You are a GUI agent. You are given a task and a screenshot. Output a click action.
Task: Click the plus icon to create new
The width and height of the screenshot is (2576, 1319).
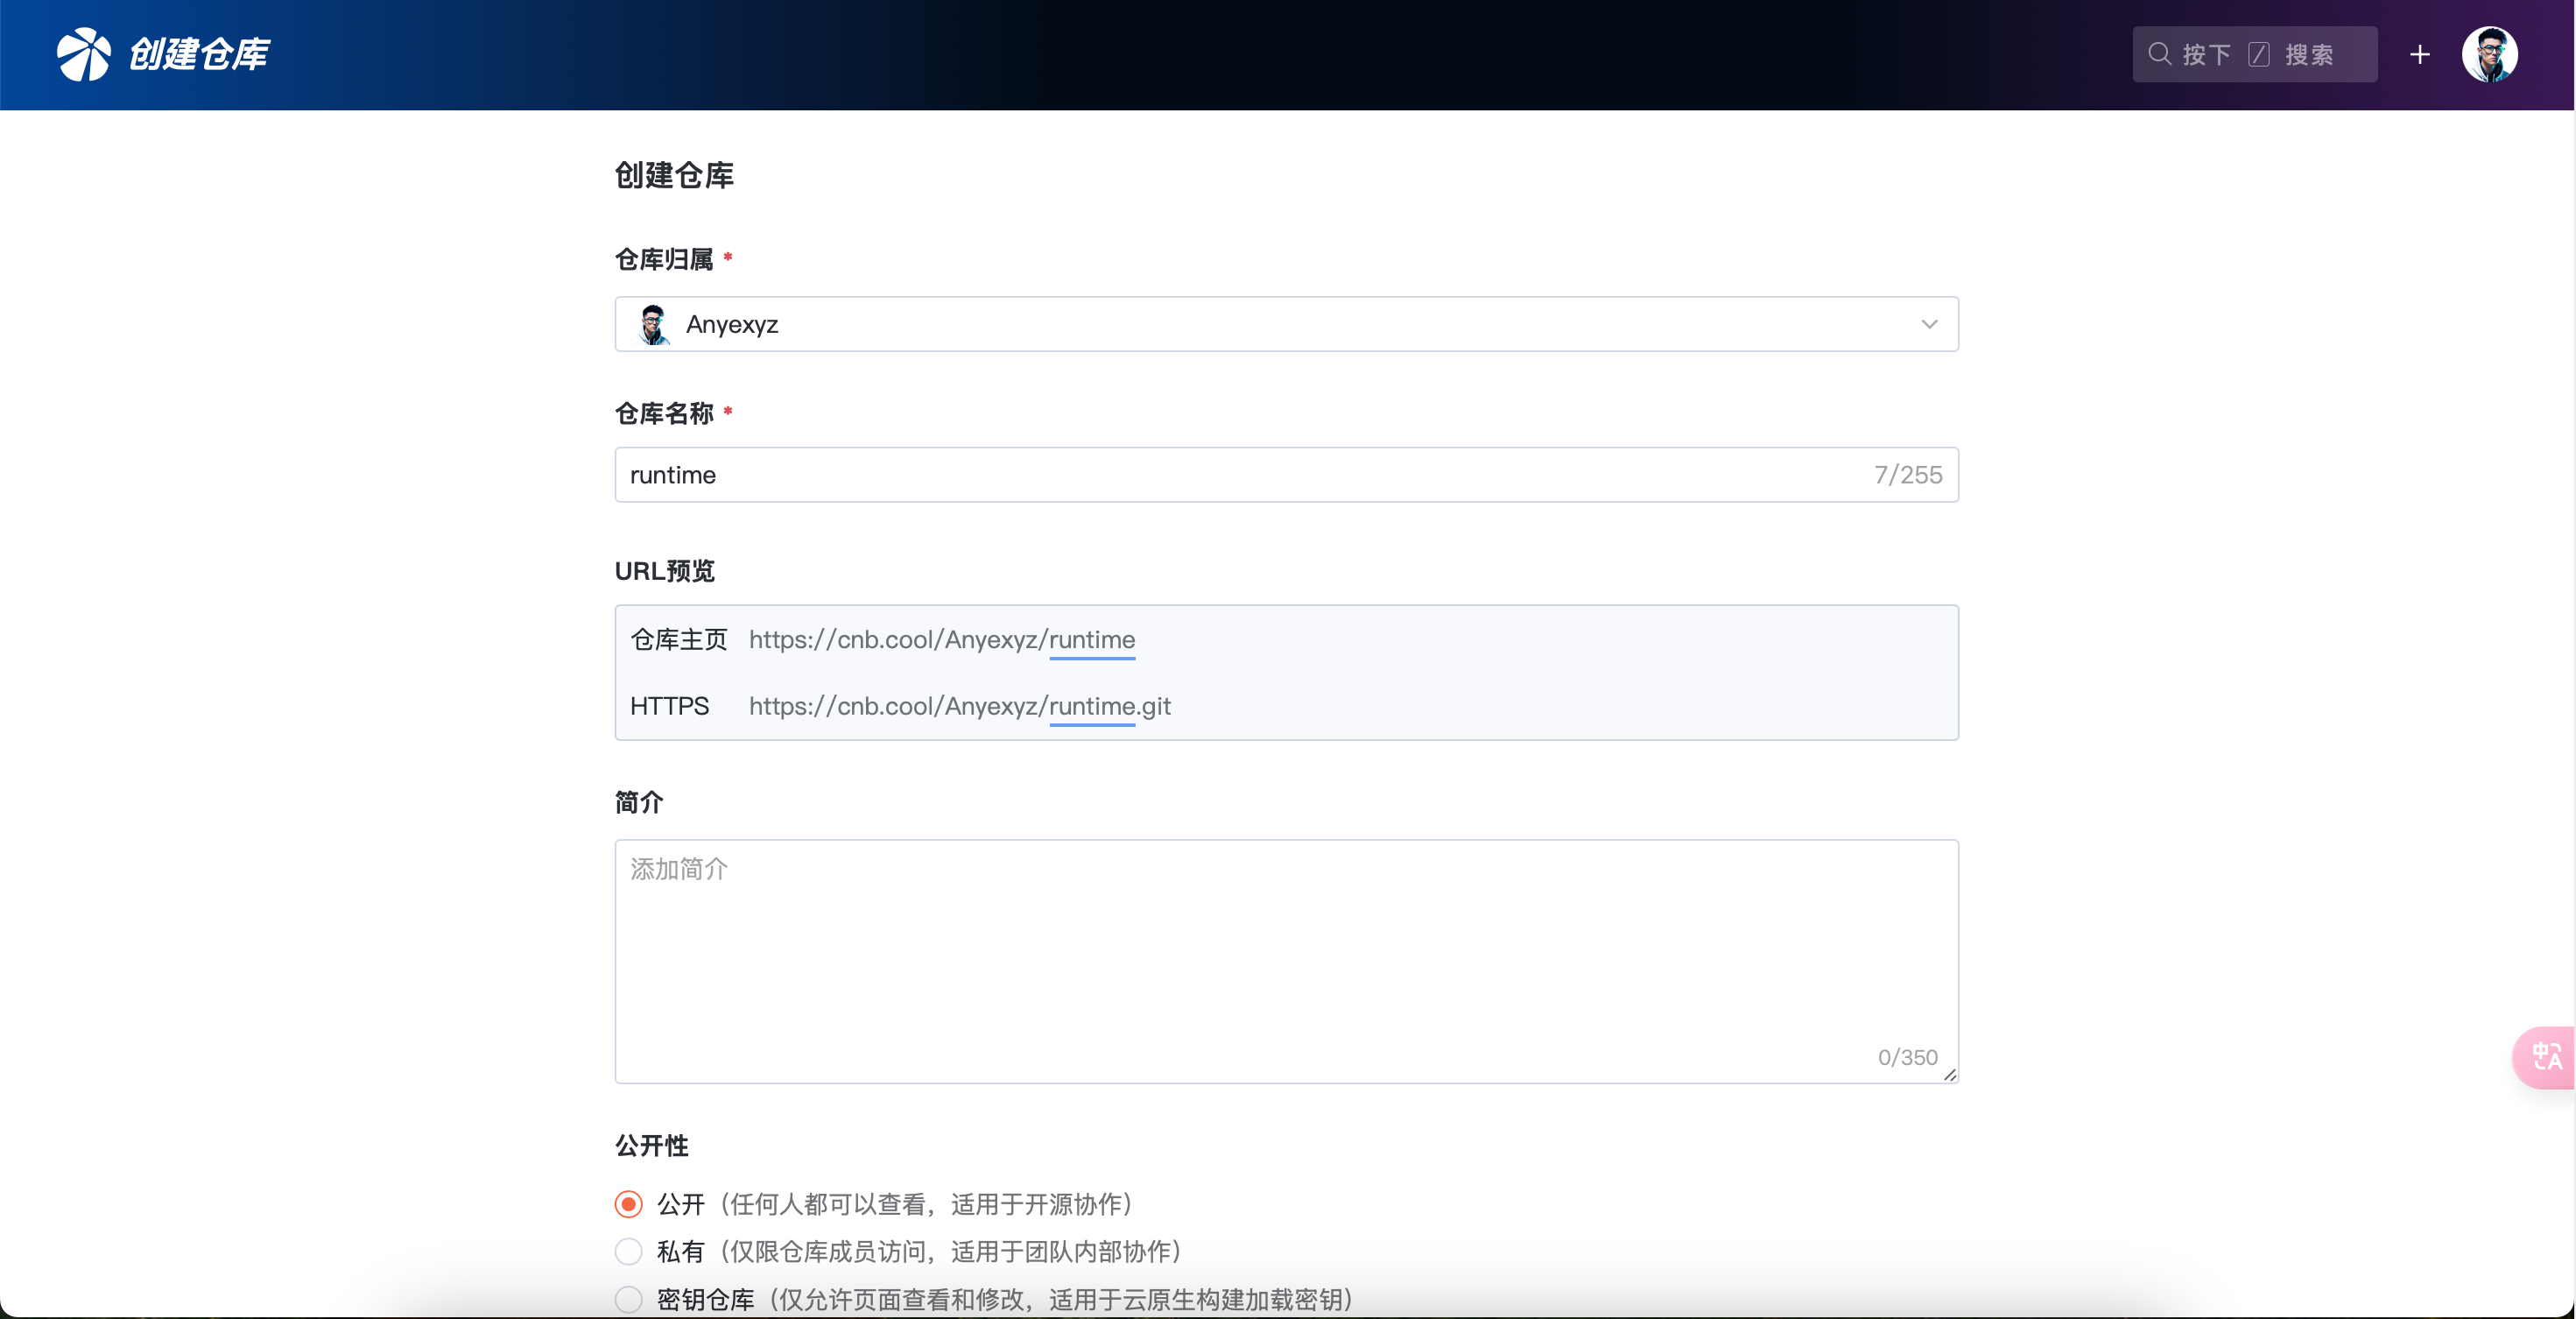point(2419,54)
